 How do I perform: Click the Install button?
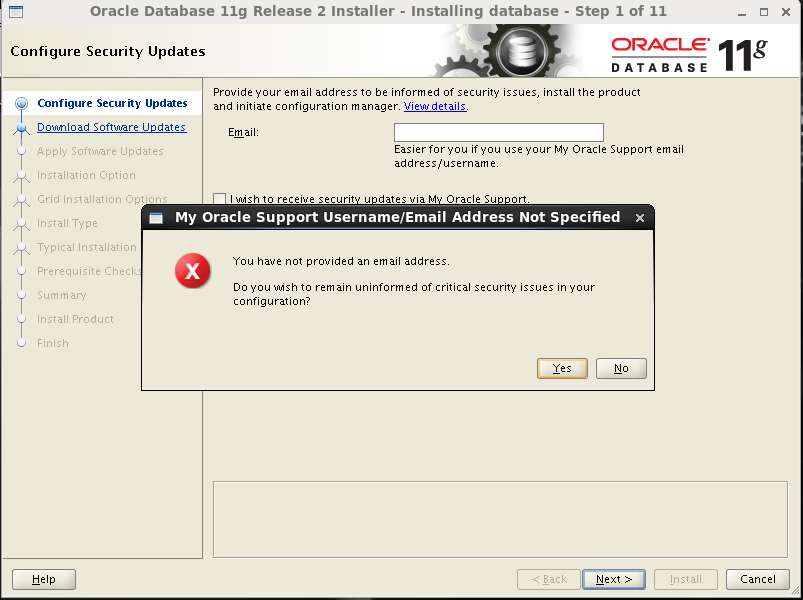click(x=686, y=580)
